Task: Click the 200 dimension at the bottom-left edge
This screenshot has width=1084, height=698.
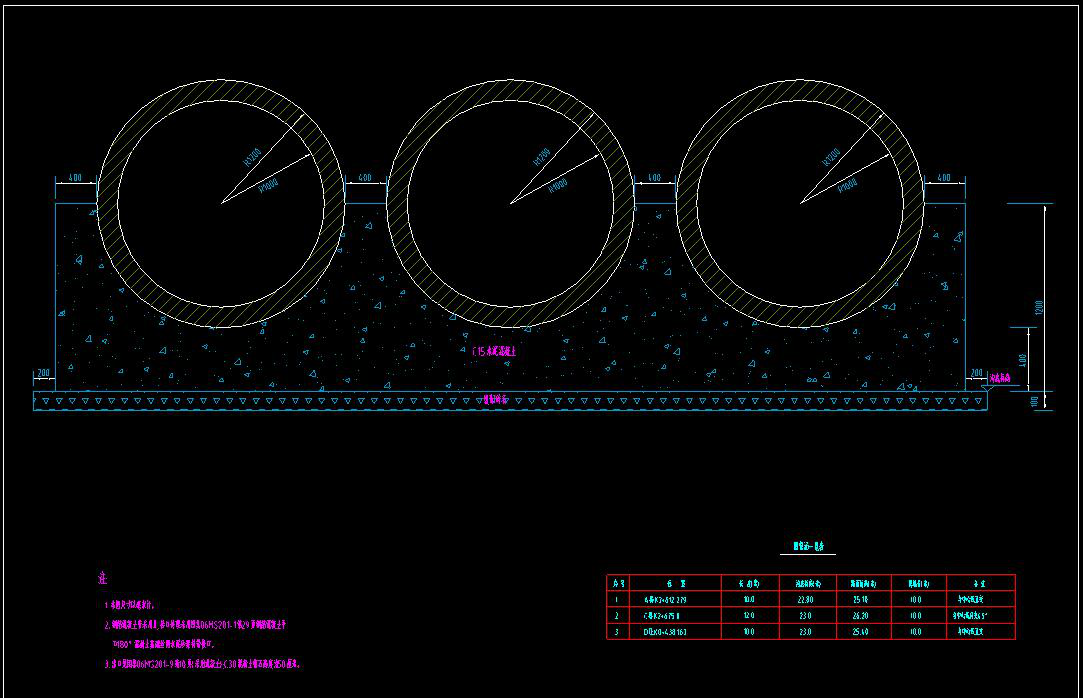Action: click(x=43, y=373)
